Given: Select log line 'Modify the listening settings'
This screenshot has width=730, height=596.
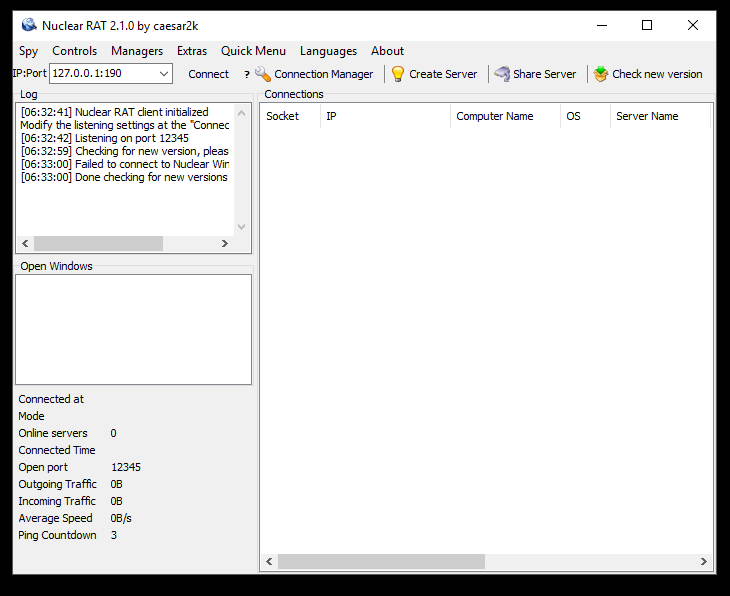Looking at the screenshot, I should [x=125, y=125].
